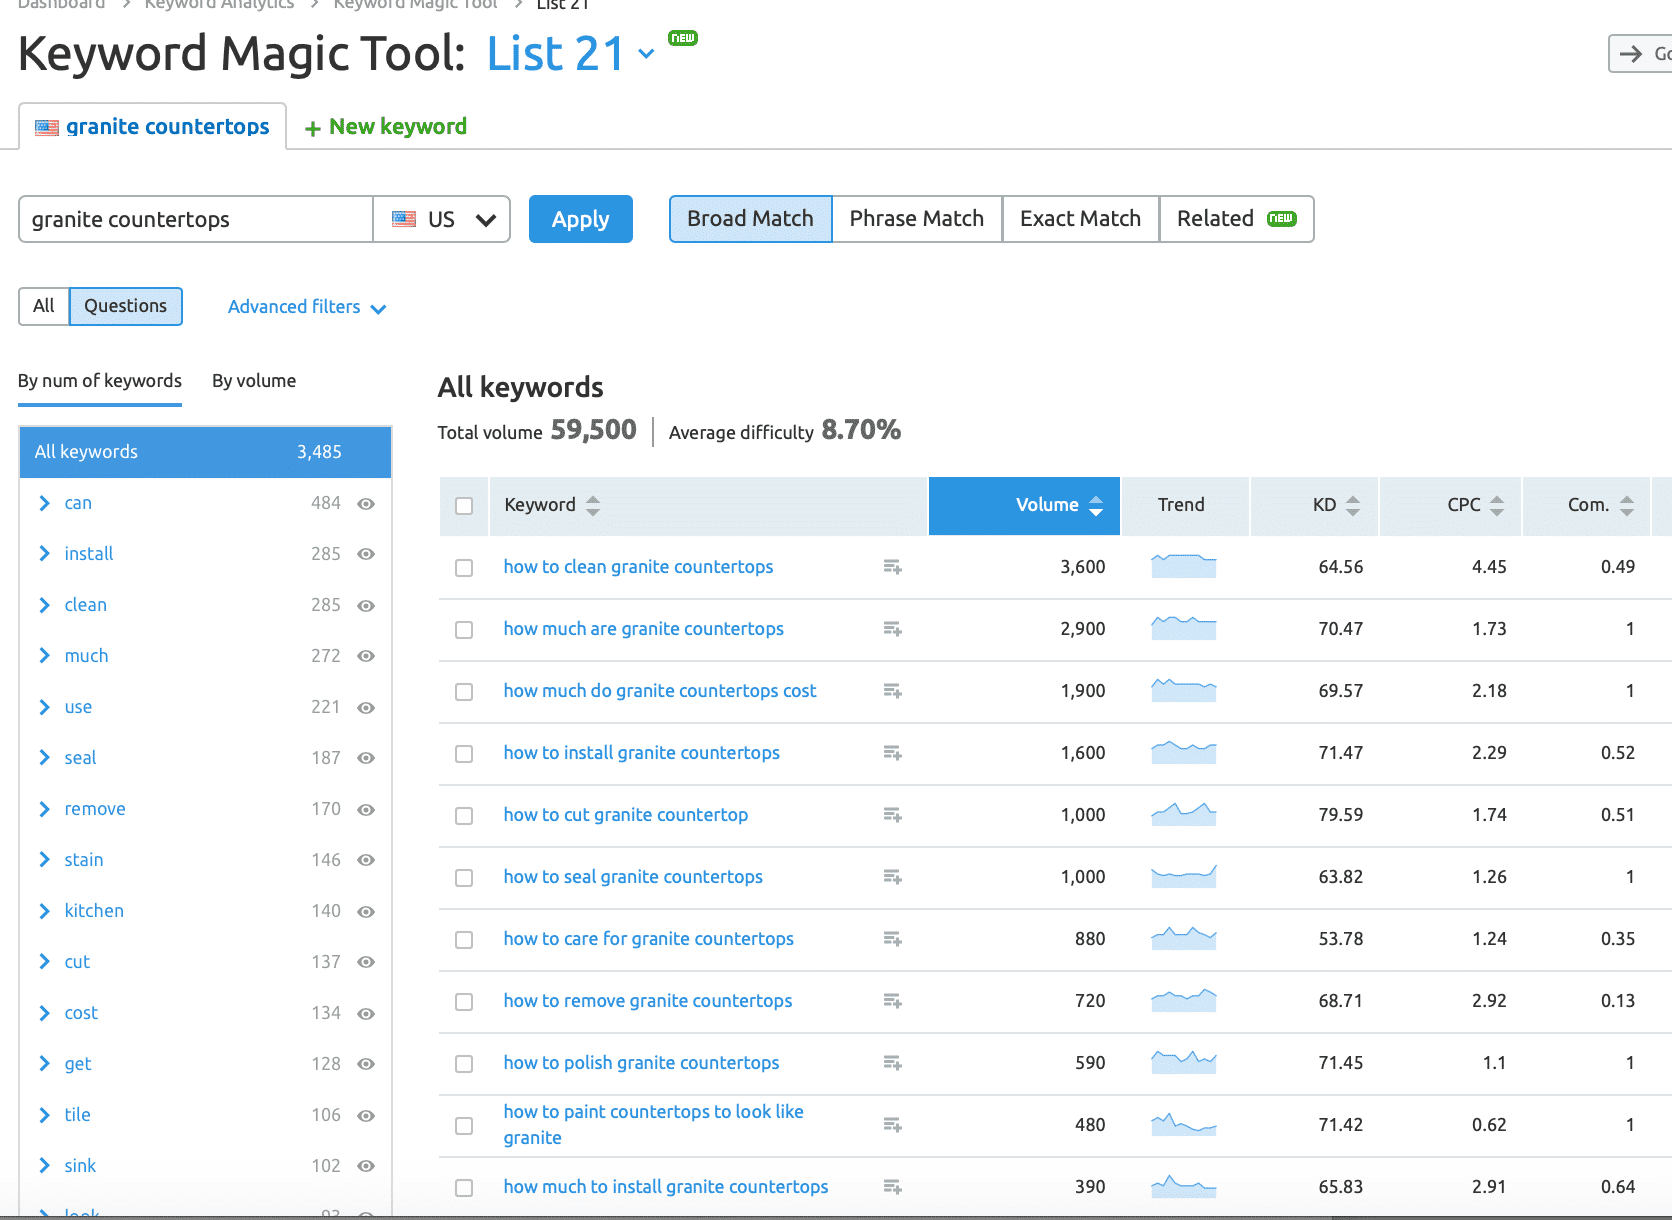1672x1220 pixels.
Task: Click add-to-list icon for 'how to install granite countertops'
Action: (x=892, y=753)
